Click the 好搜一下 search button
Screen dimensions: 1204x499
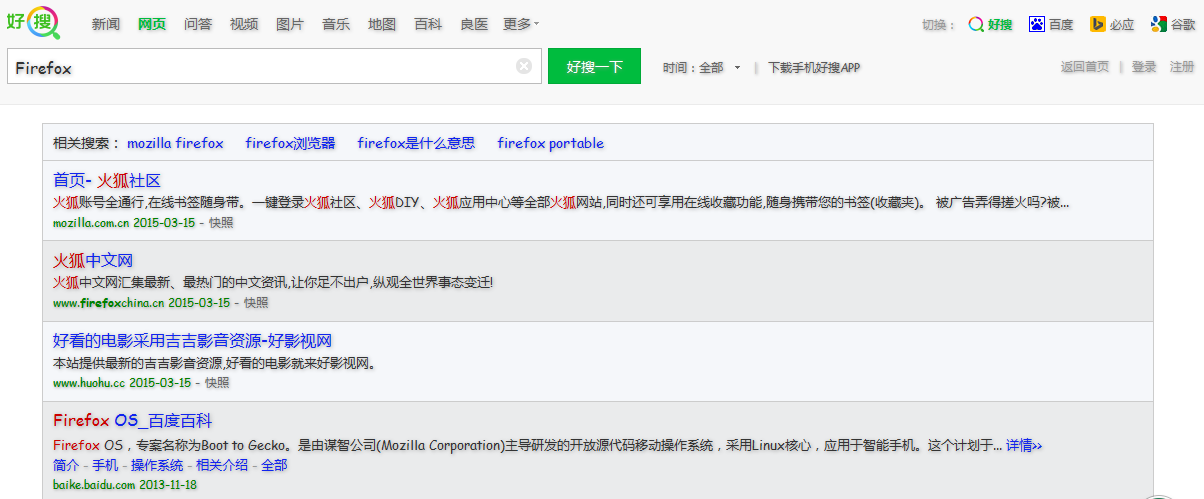tap(594, 66)
